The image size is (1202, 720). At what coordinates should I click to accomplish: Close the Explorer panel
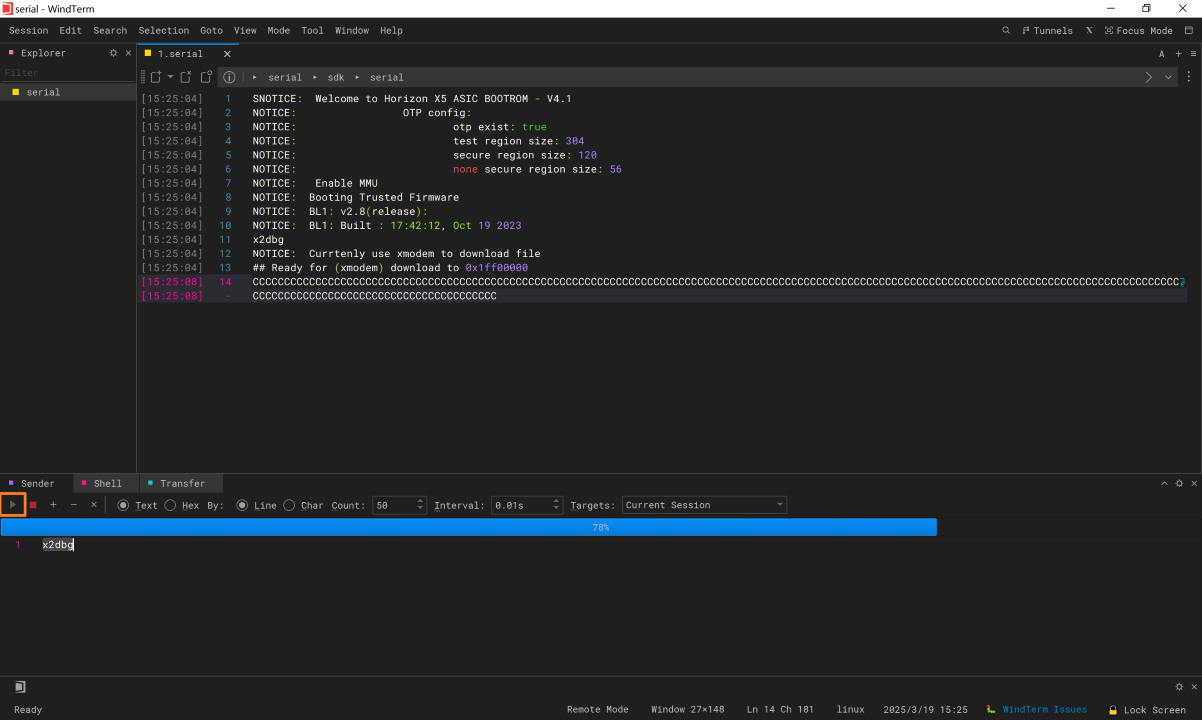[x=128, y=53]
